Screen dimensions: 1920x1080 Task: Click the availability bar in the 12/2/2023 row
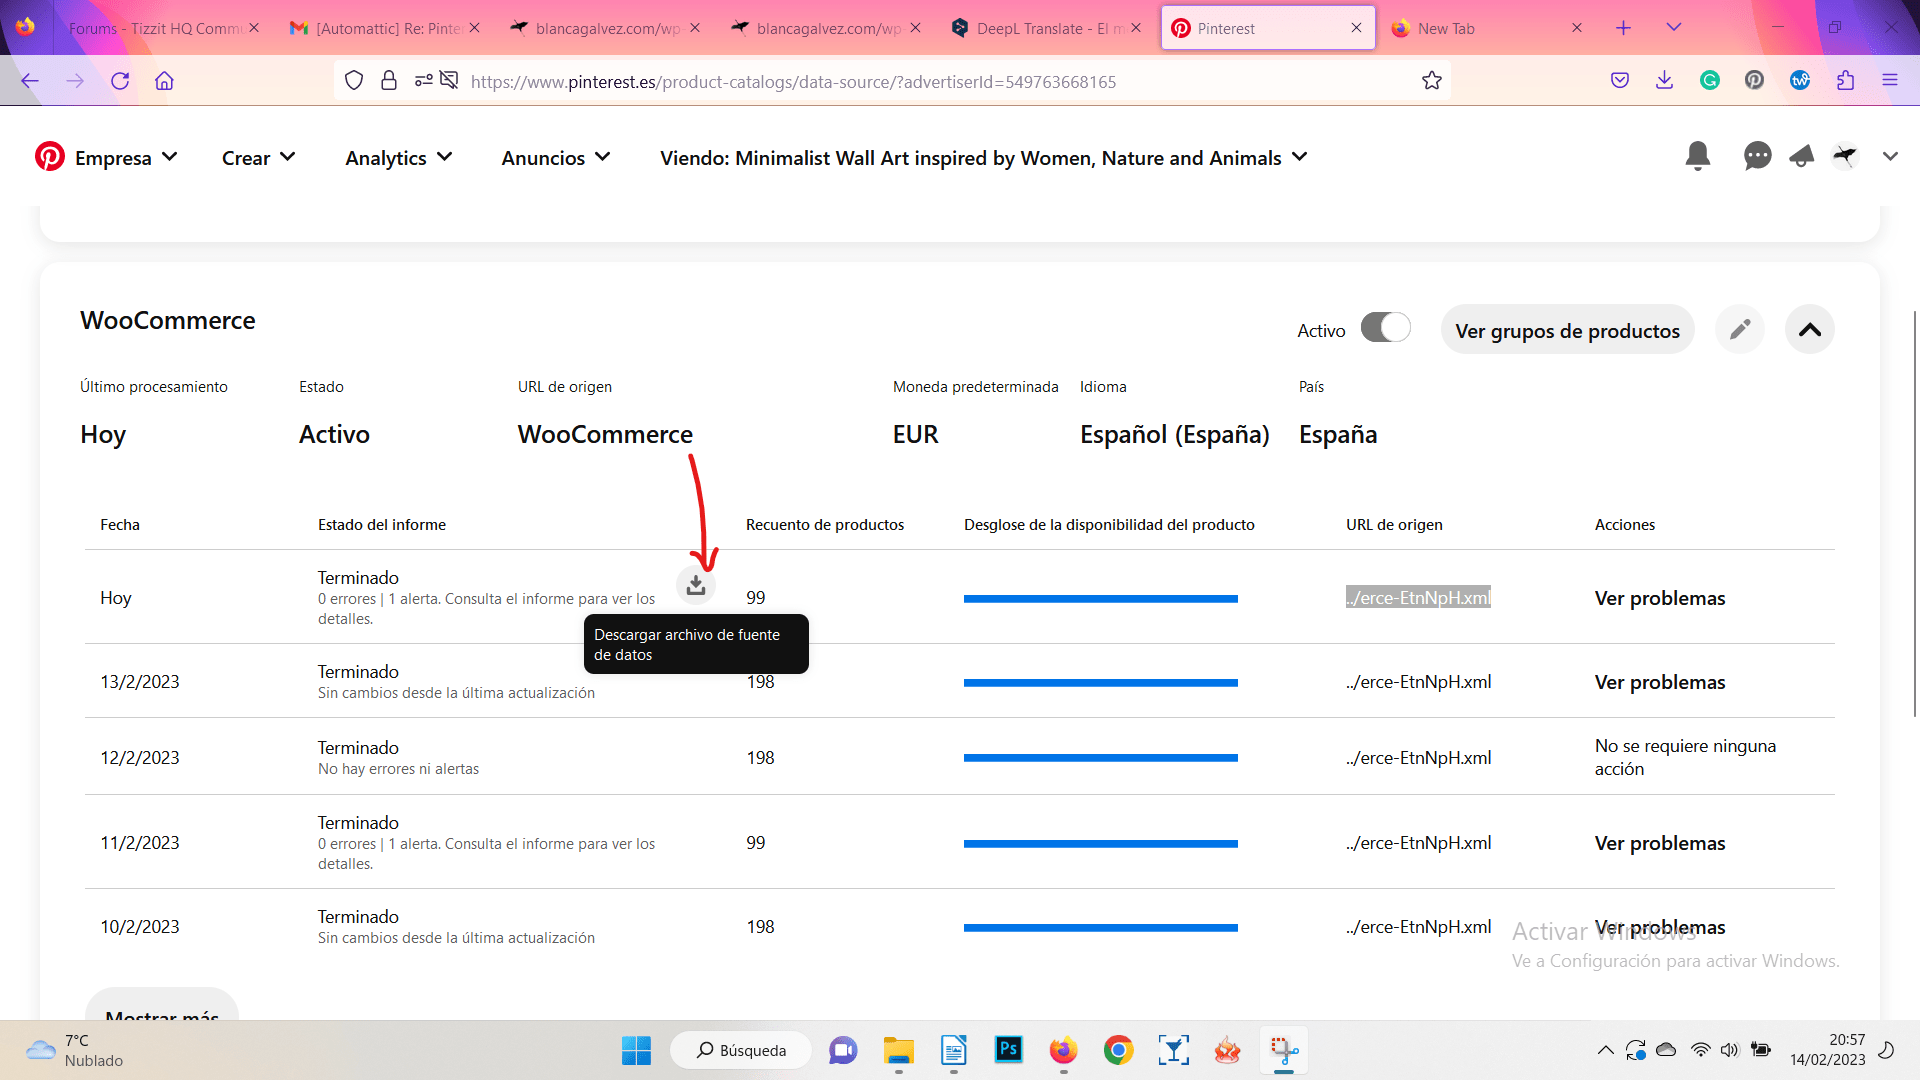(x=1101, y=758)
